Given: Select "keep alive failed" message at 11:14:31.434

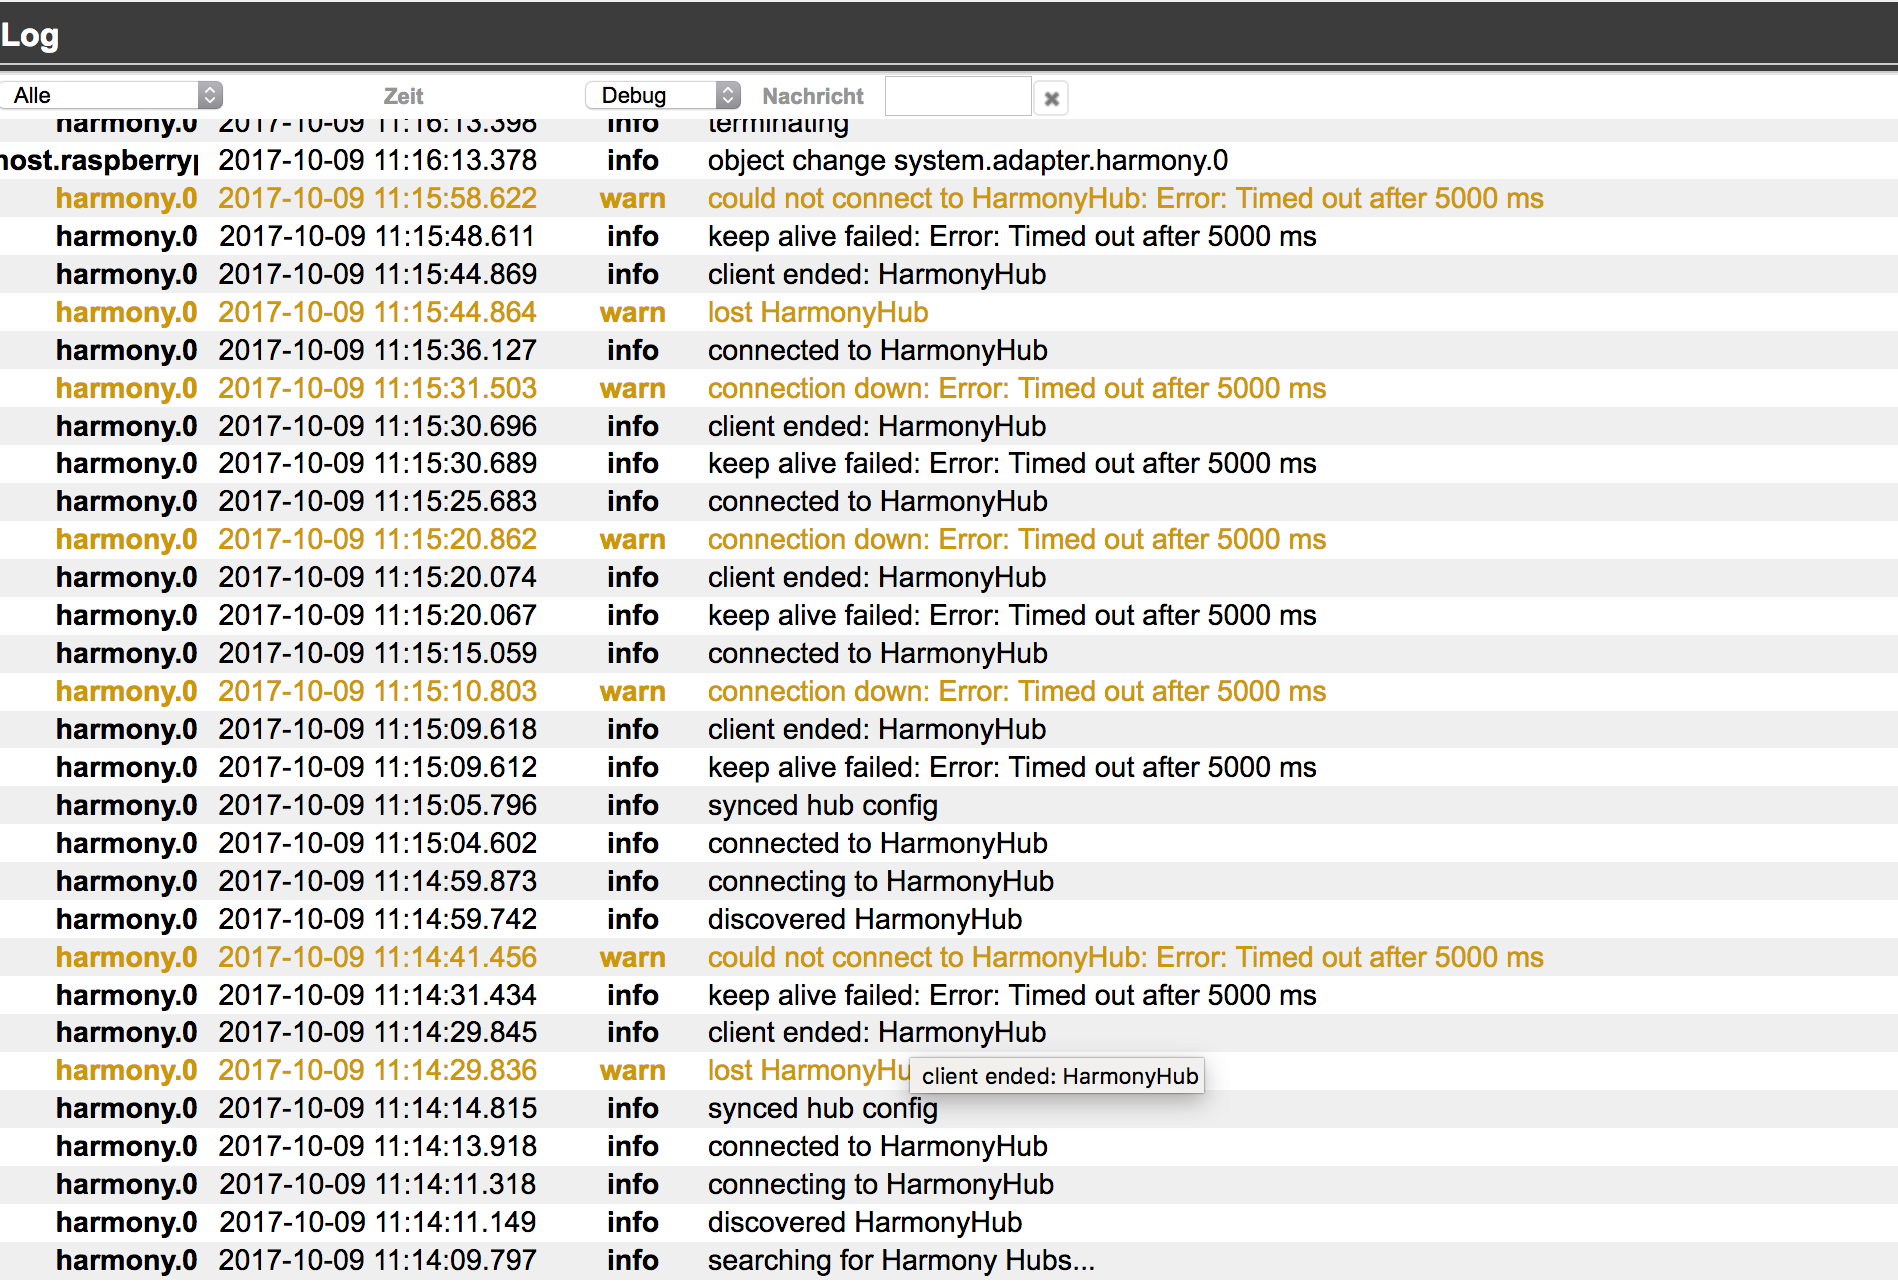Looking at the screenshot, I should point(1011,995).
